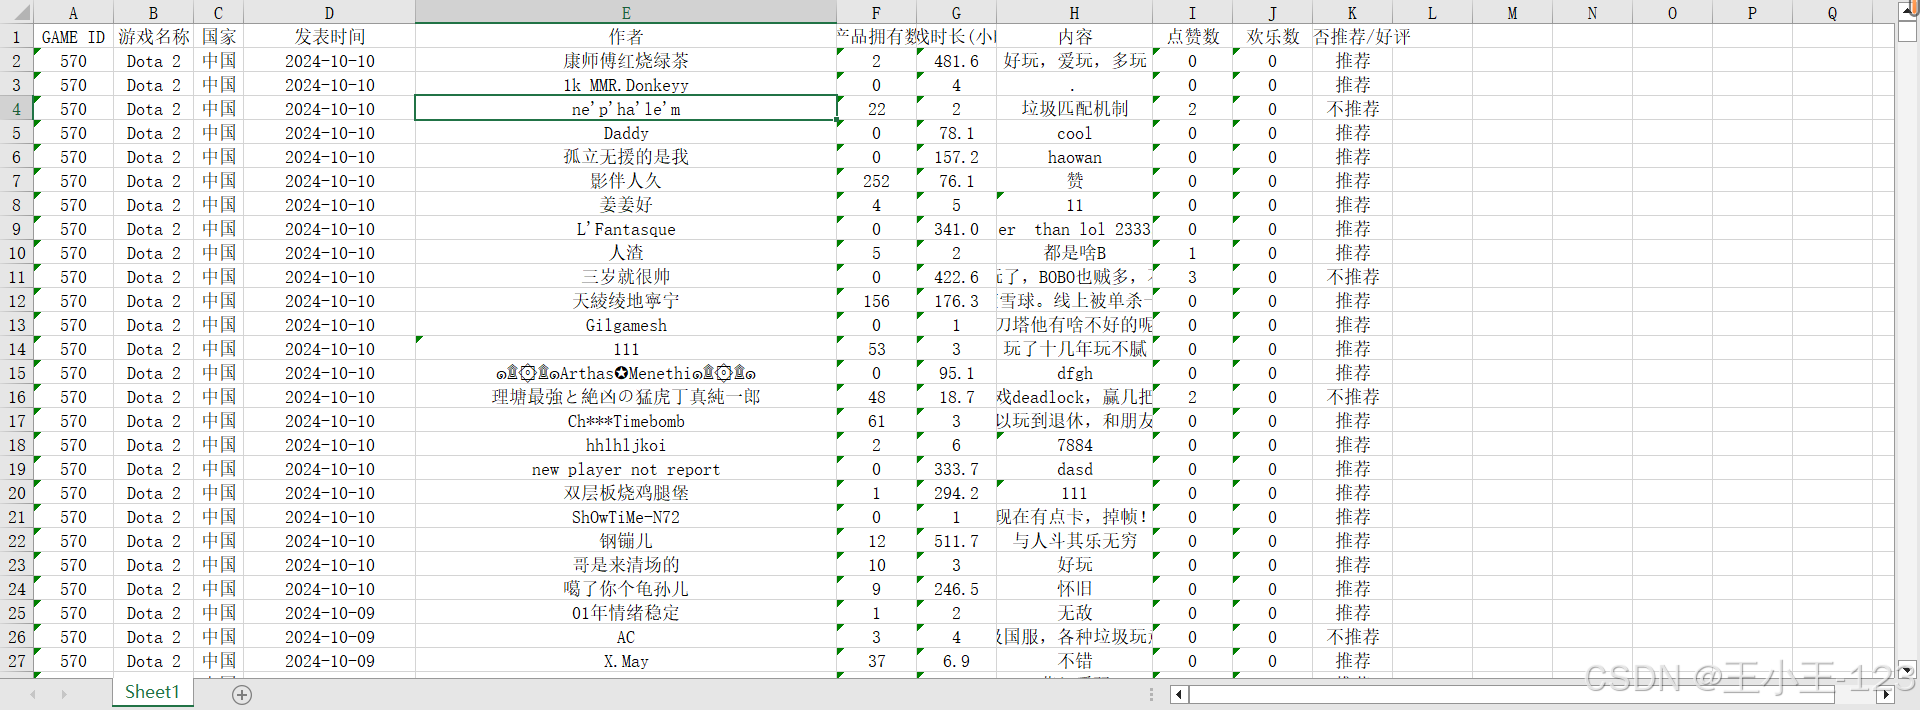Select row 1 header
The width and height of the screenshot is (1920, 710).
click(x=16, y=37)
